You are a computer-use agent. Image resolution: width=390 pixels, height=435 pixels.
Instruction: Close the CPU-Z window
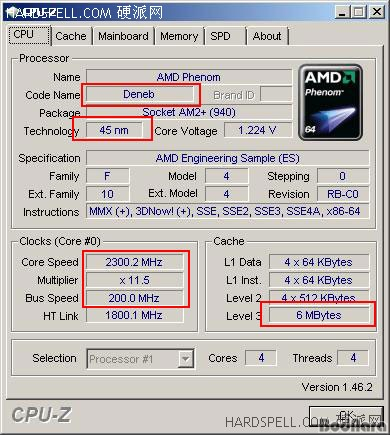pyautogui.click(x=377, y=12)
